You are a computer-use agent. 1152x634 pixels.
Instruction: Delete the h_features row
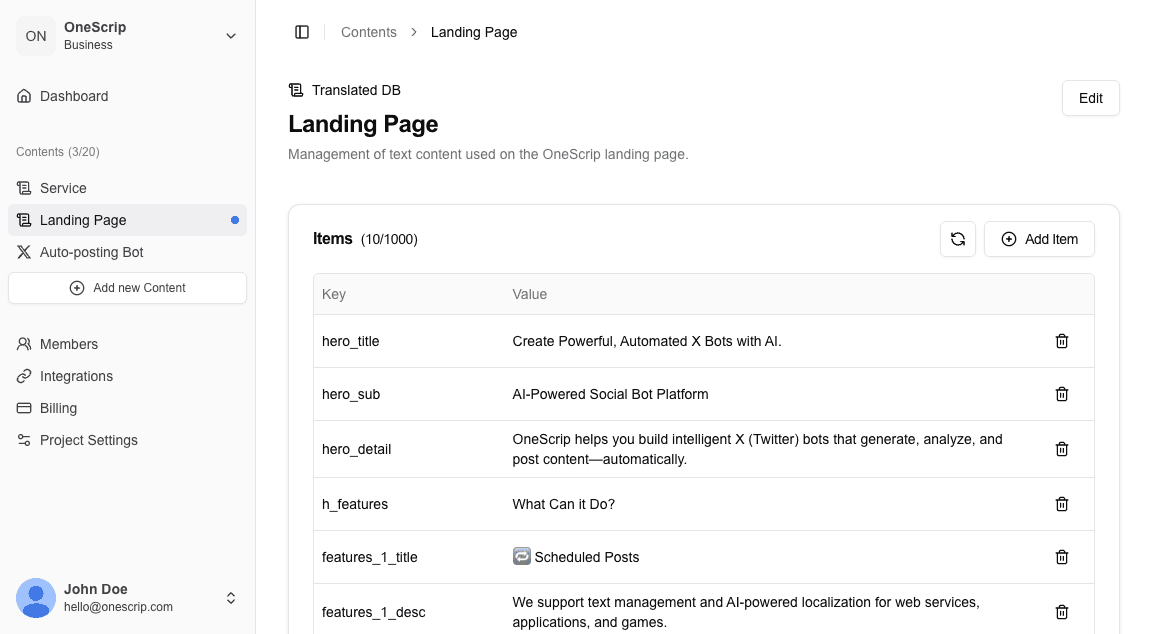tap(1062, 504)
